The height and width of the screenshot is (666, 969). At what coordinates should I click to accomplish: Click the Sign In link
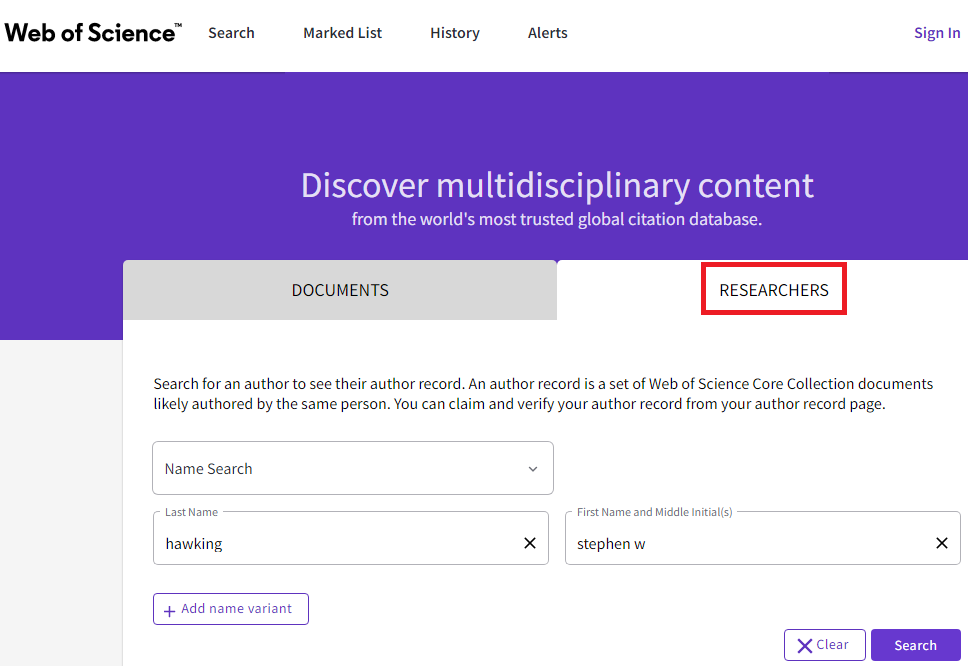(937, 33)
